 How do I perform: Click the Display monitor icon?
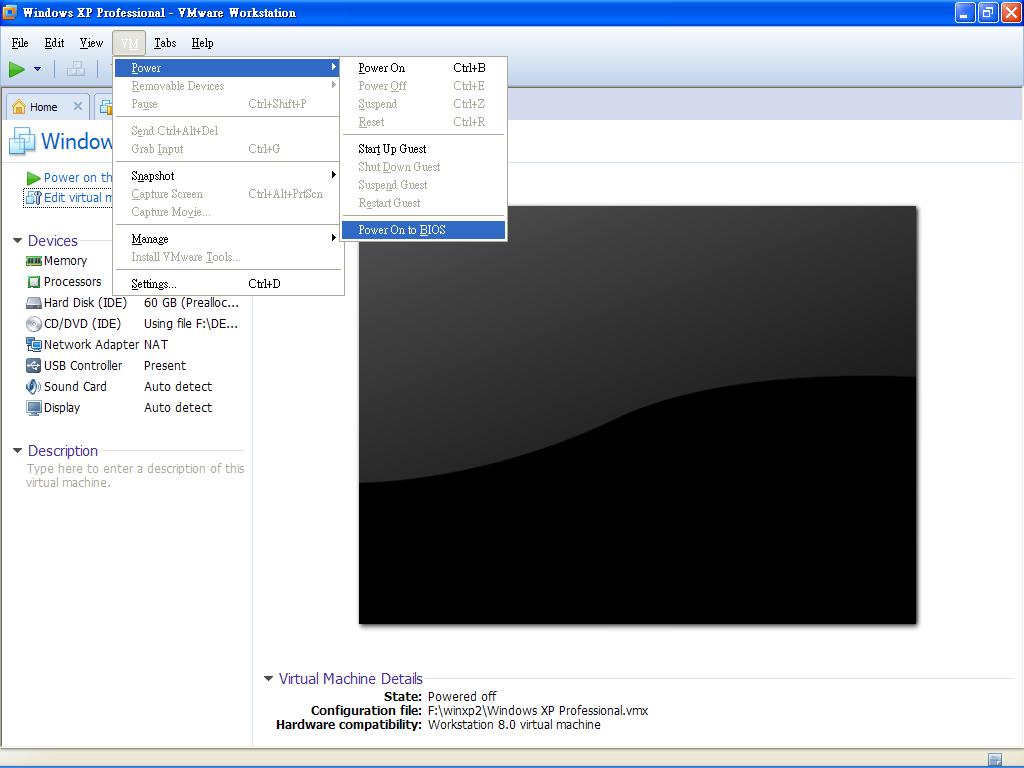(34, 408)
